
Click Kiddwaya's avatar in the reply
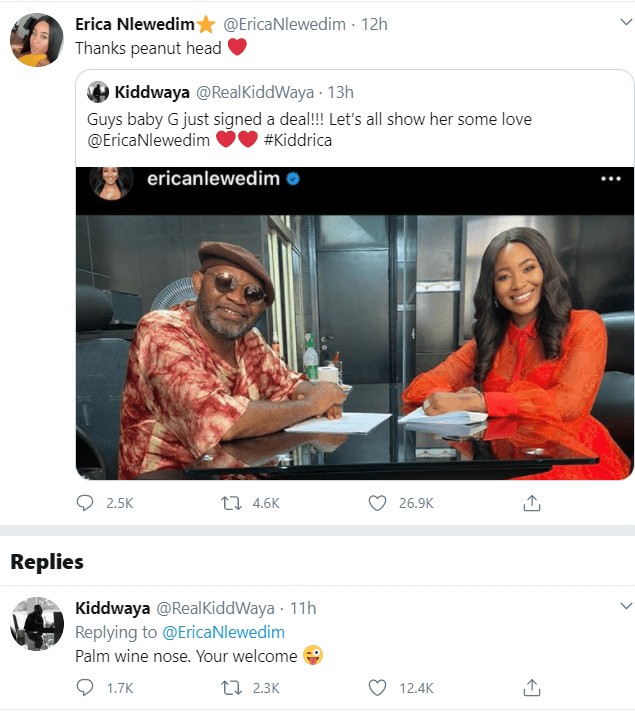[37, 623]
